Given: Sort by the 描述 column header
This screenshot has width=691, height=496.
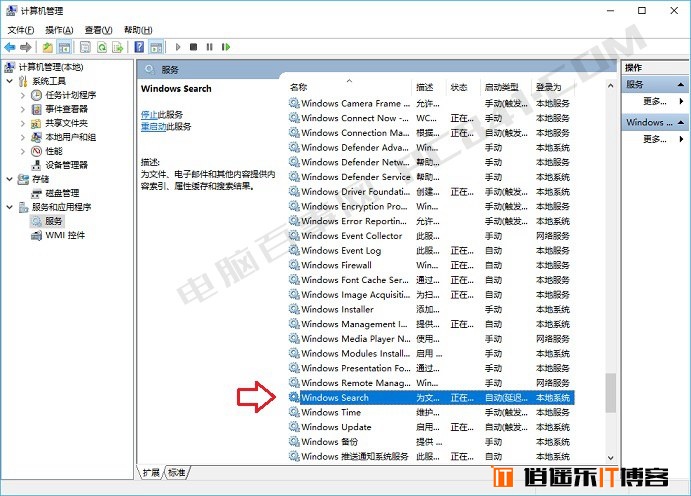Looking at the screenshot, I should click(x=429, y=87).
